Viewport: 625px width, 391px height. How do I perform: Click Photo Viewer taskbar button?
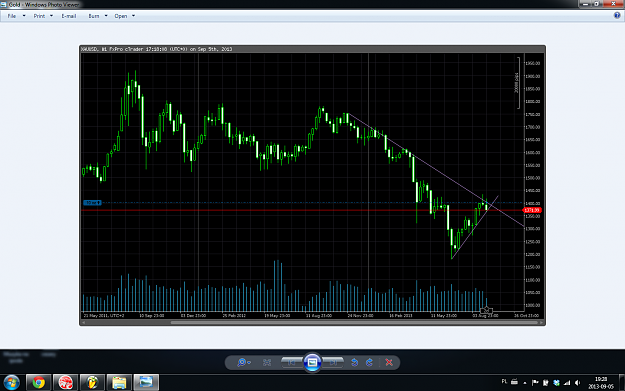point(146,383)
